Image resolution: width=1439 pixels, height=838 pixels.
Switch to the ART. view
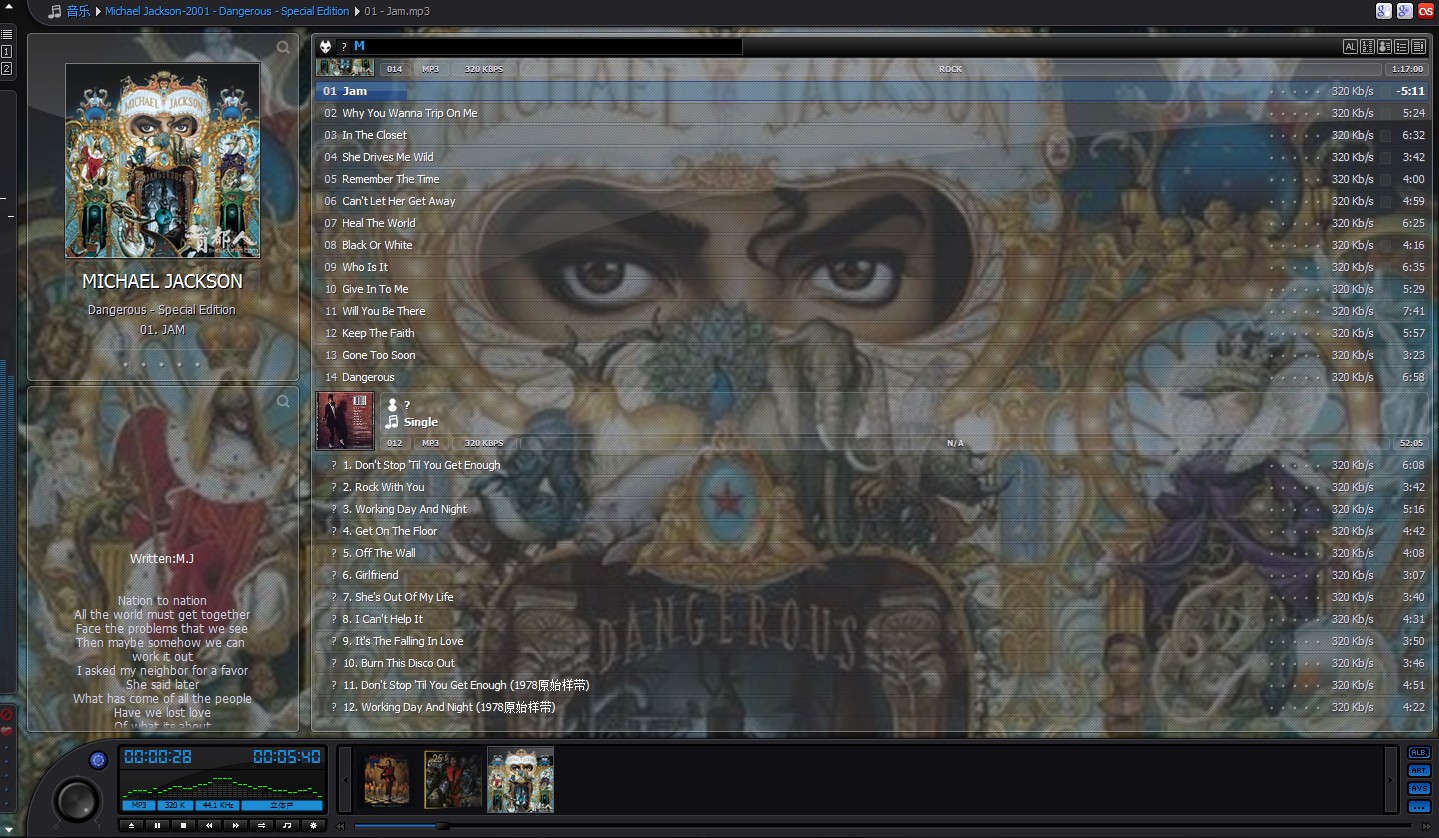tap(1419, 771)
